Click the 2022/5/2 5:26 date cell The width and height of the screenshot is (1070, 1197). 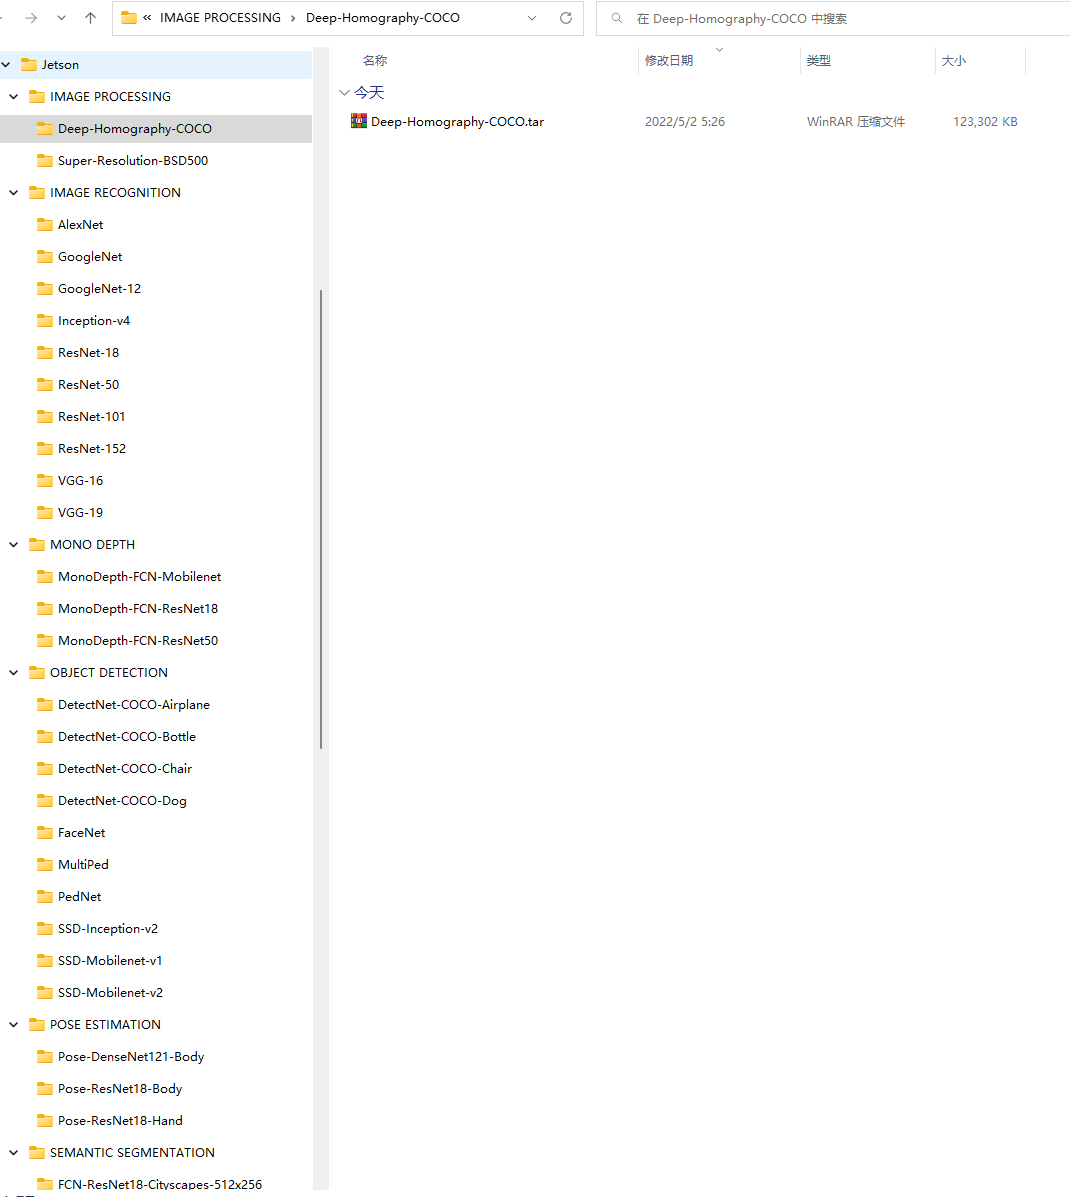coord(685,121)
